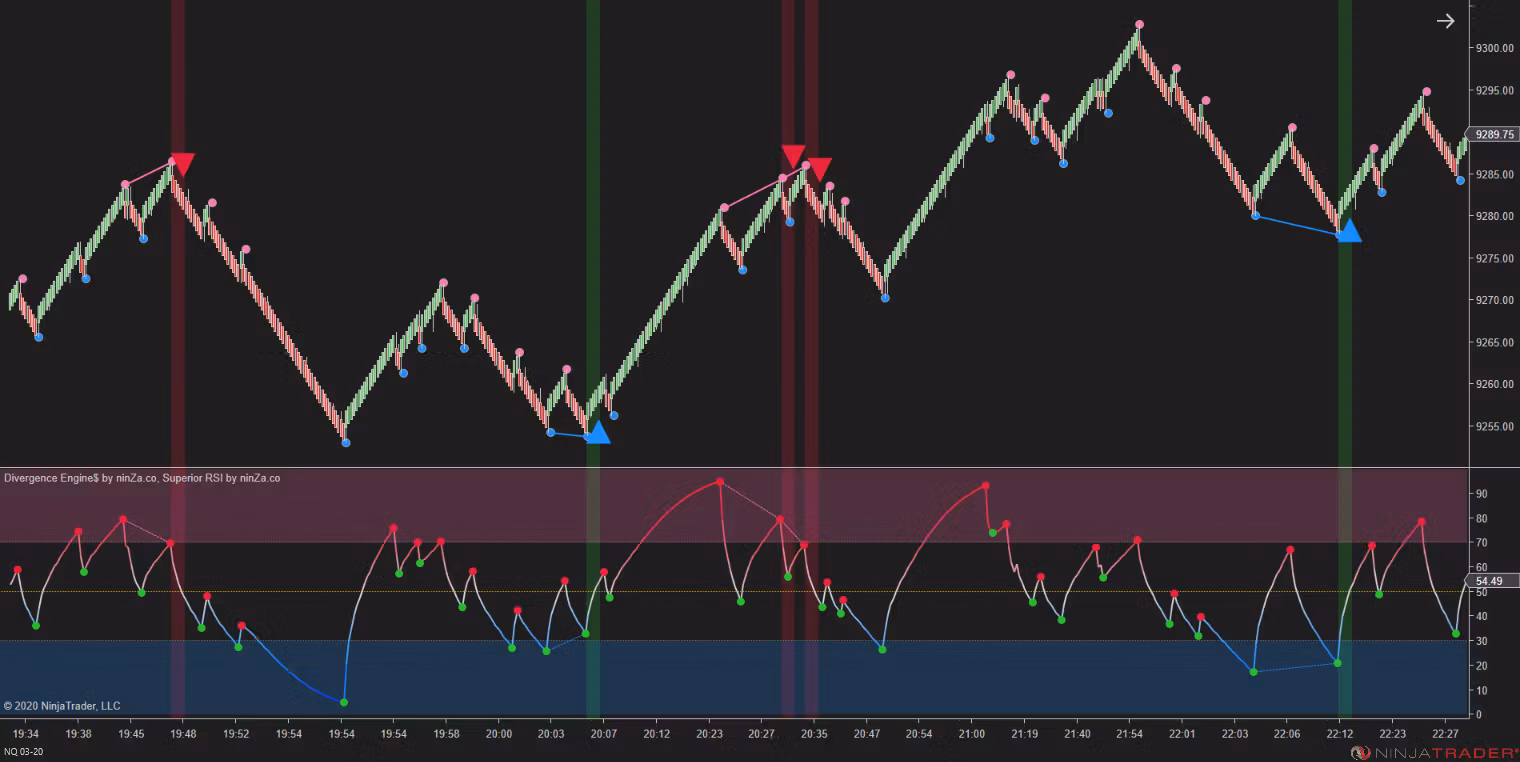Click the green highlighted zone at 22:12
Viewport: 1520px width, 762px height.
[x=1345, y=357]
